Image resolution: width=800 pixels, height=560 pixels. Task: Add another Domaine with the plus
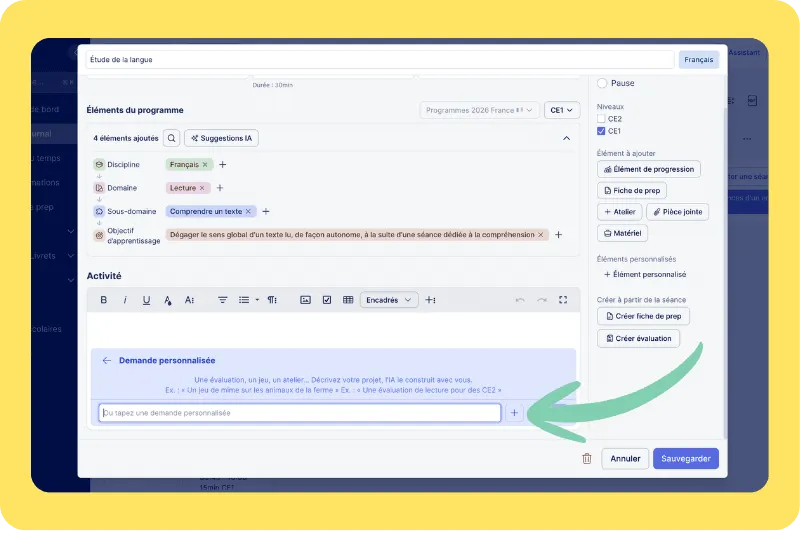[220, 188]
